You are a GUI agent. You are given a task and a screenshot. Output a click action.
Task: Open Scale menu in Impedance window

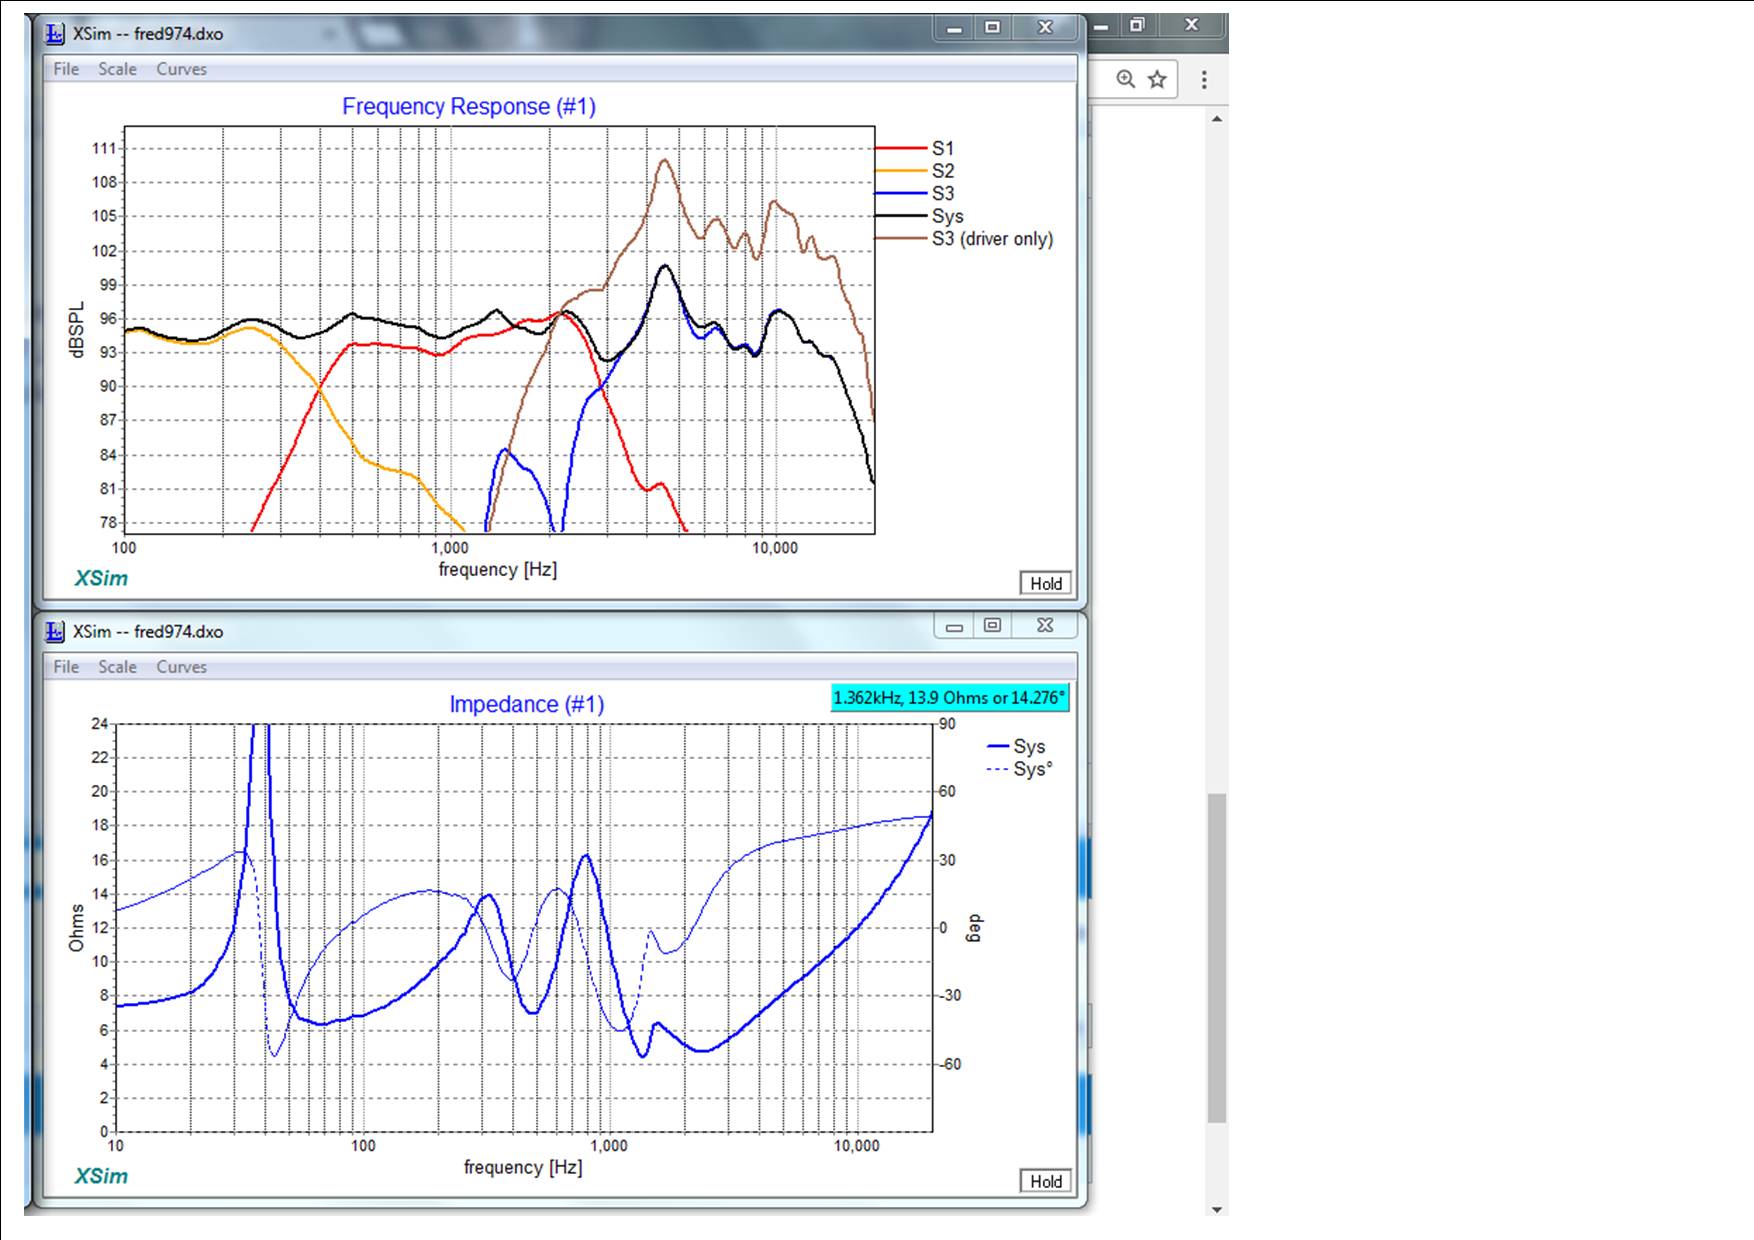pyautogui.click(x=117, y=667)
